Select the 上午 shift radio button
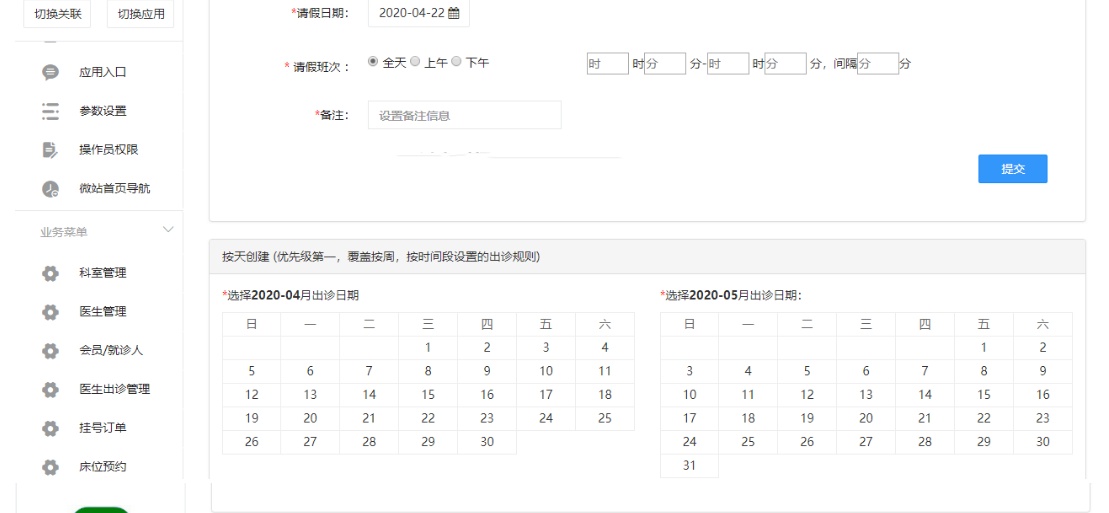Viewport: 1109px width, 513px height. coord(416,62)
